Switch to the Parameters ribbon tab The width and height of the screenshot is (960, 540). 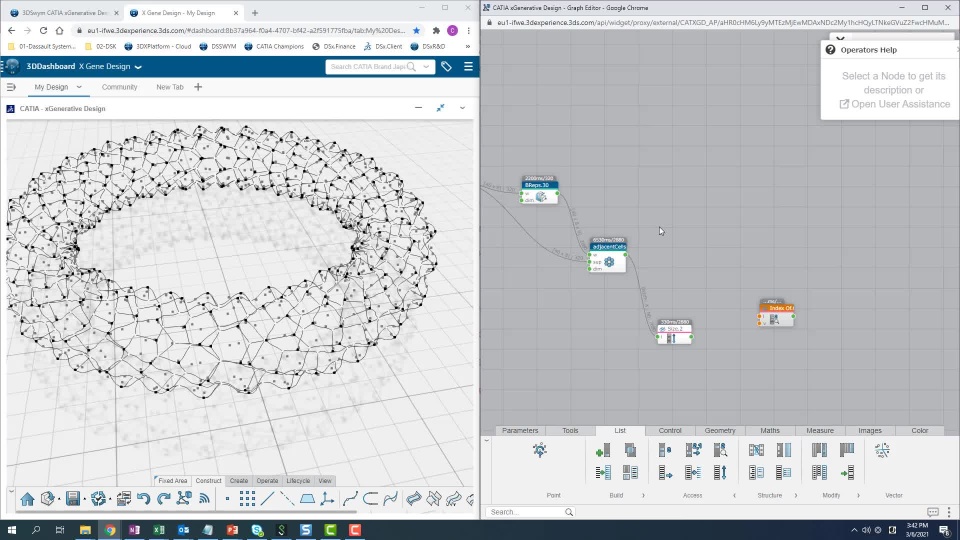pyautogui.click(x=520, y=430)
